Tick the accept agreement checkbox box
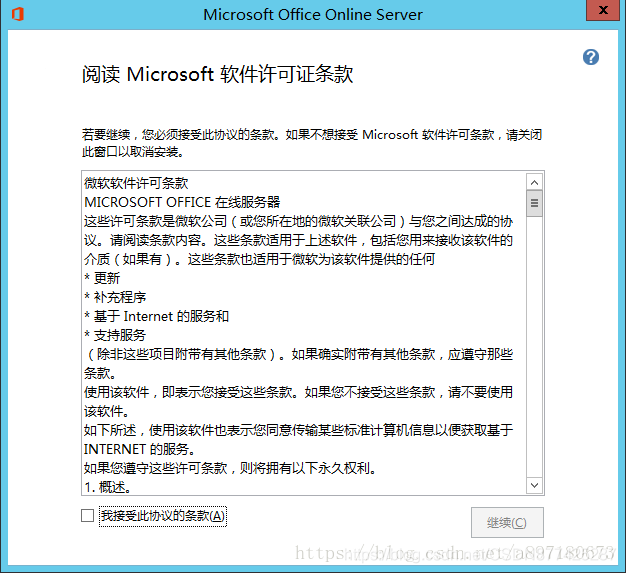Screen dimensions: 626x573 pyautogui.click(x=87, y=515)
